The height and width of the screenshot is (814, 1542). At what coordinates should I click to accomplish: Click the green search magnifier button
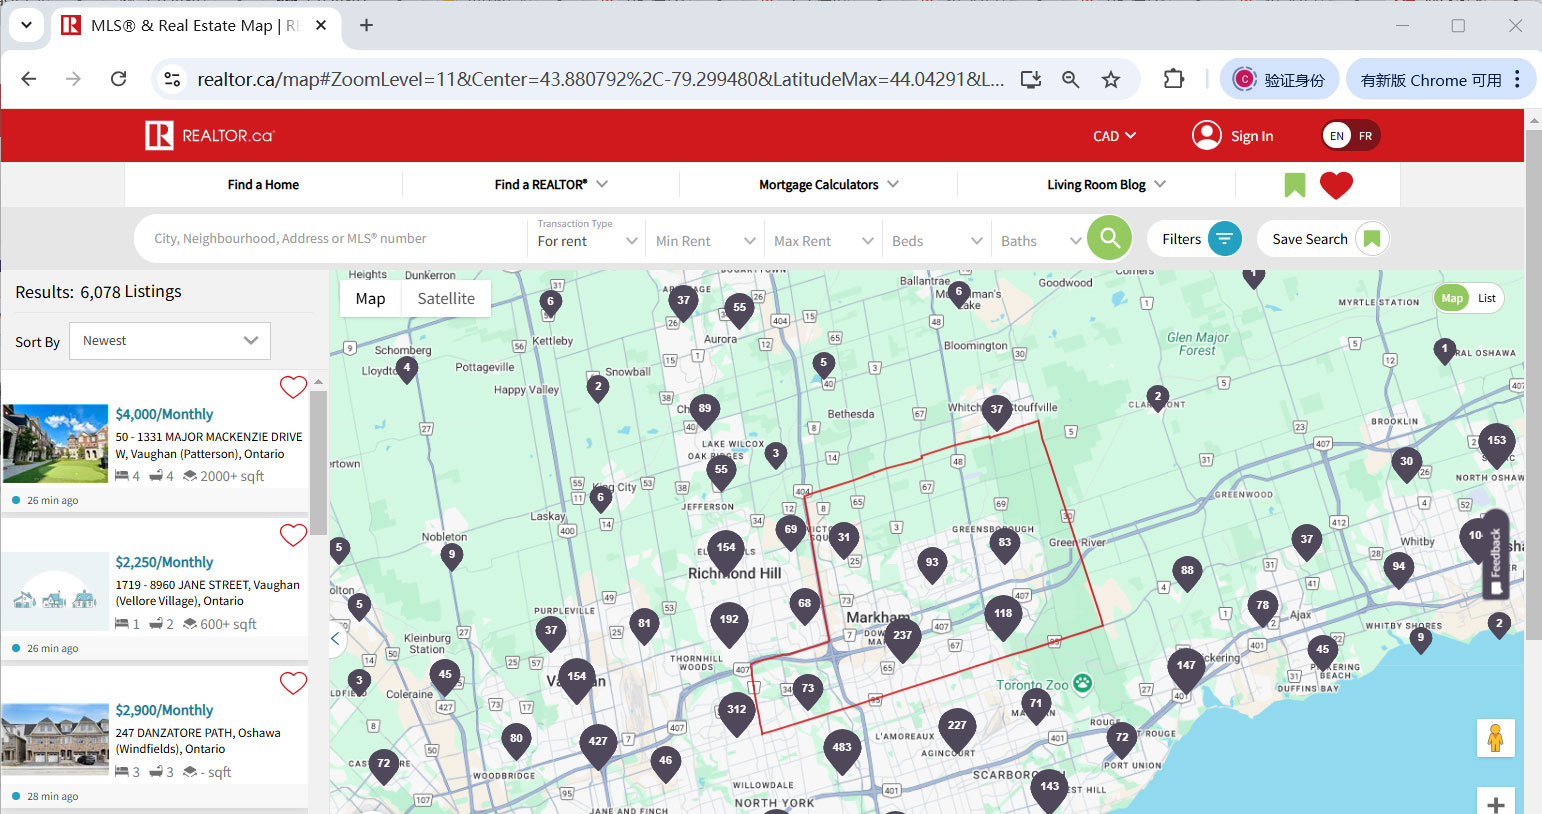[1109, 238]
